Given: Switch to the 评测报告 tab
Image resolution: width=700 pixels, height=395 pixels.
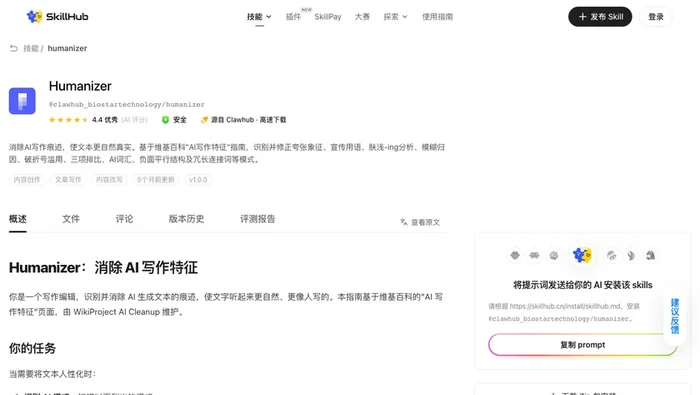Looking at the screenshot, I should [x=258, y=219].
